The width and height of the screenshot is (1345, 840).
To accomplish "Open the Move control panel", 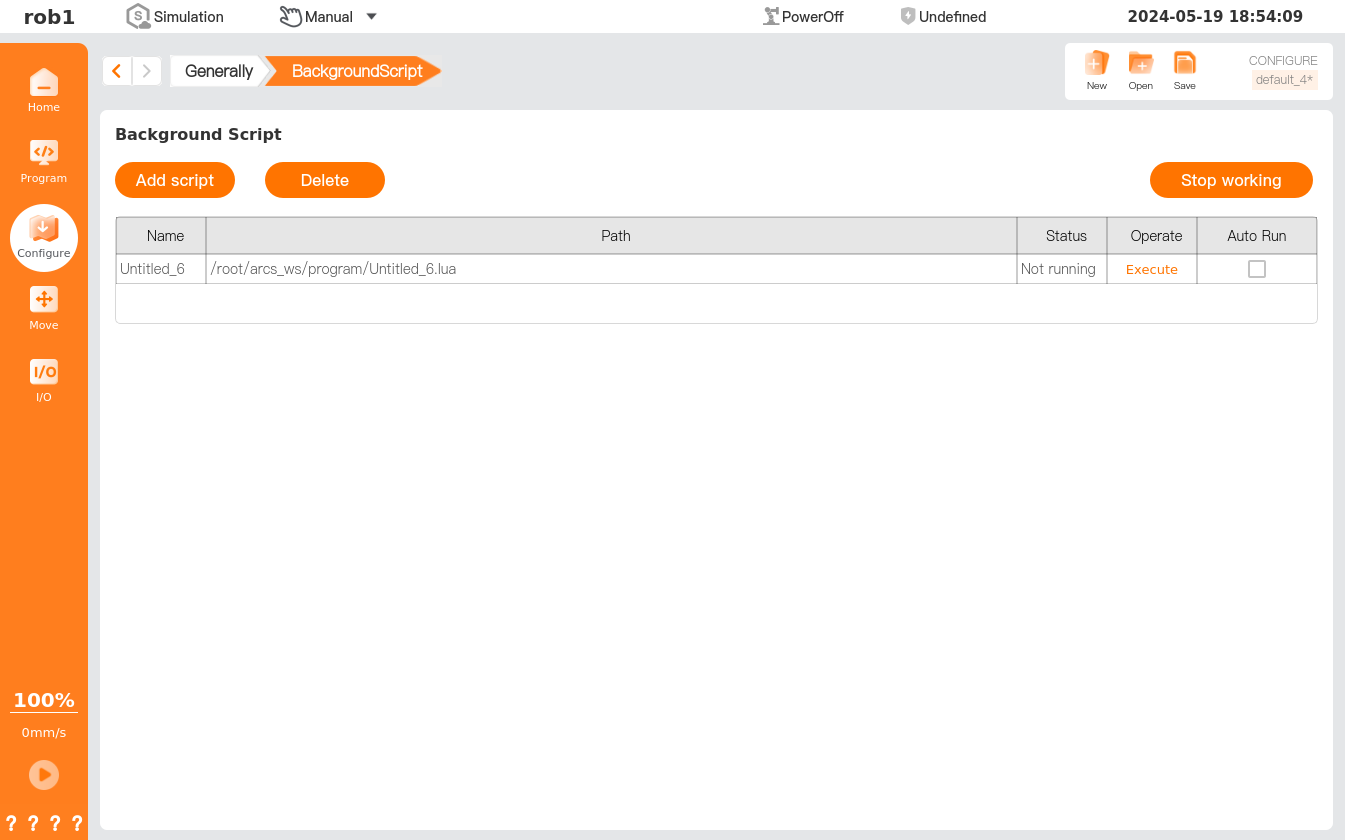I will [x=43, y=308].
